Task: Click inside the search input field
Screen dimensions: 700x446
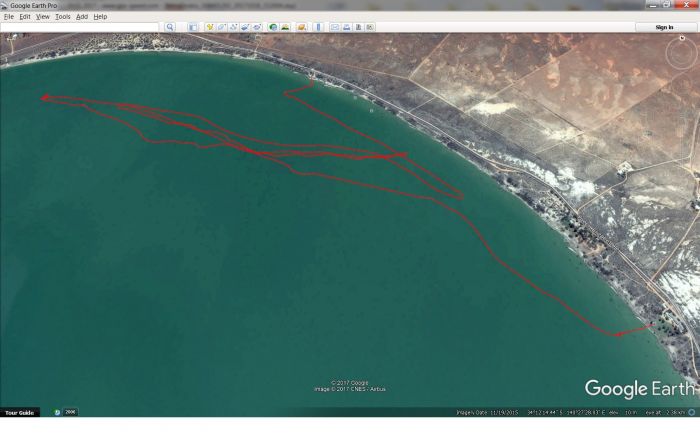Action: tap(80, 27)
